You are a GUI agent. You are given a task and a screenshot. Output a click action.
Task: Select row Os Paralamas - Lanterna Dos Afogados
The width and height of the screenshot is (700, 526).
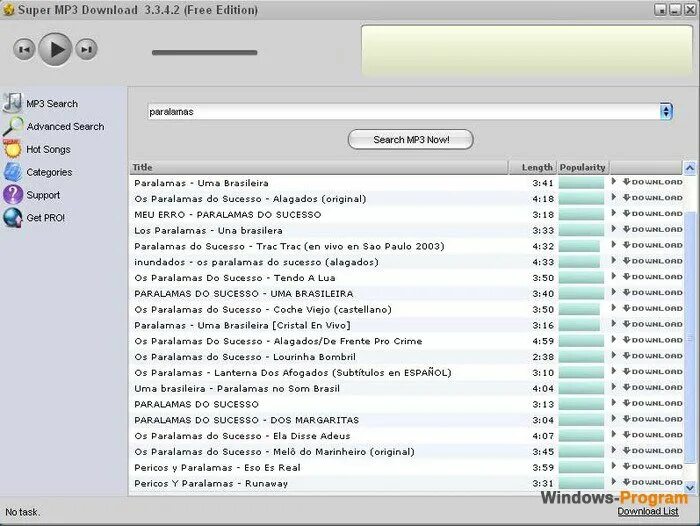click(x=406, y=373)
